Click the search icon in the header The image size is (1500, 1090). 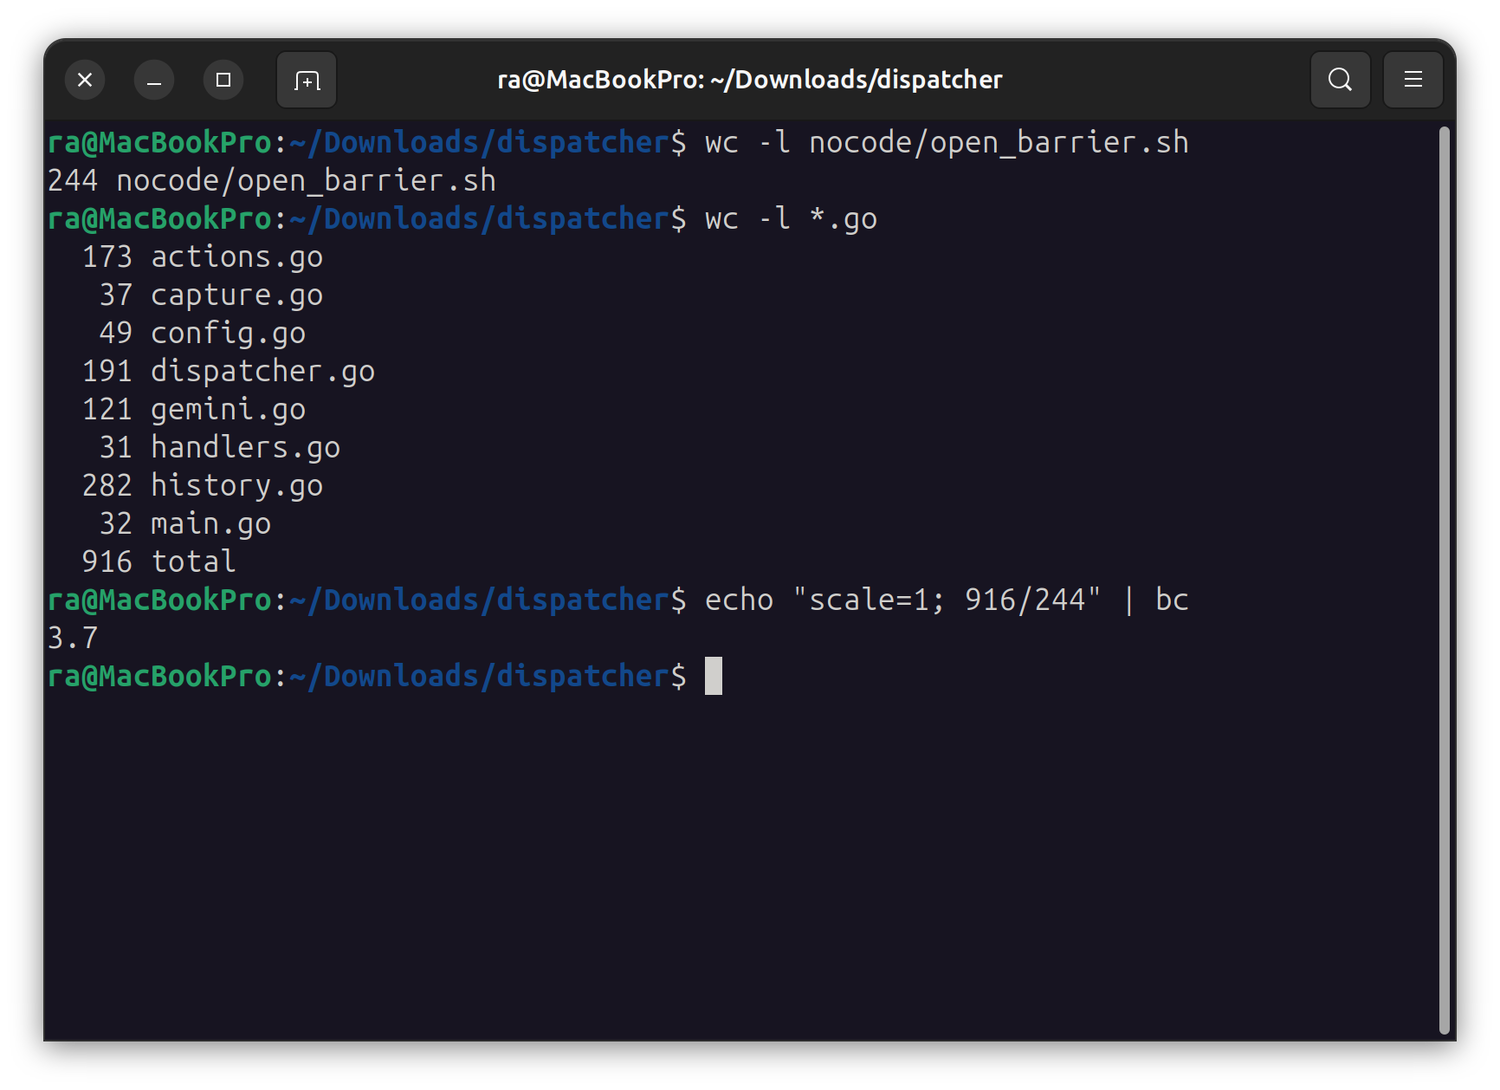[x=1340, y=80]
